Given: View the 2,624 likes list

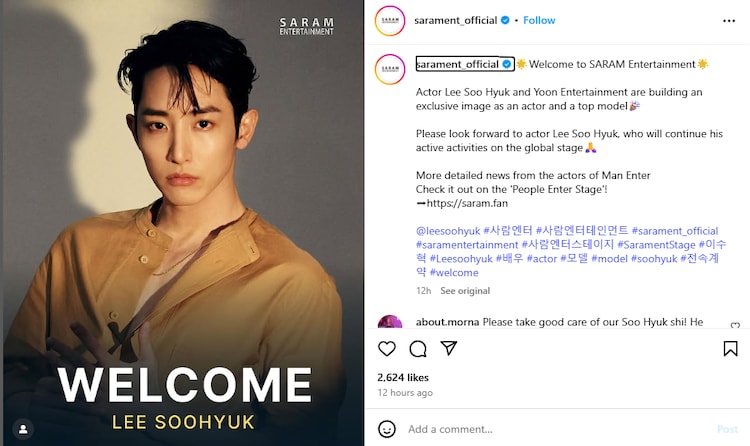Looking at the screenshot, I should pyautogui.click(x=403, y=377).
